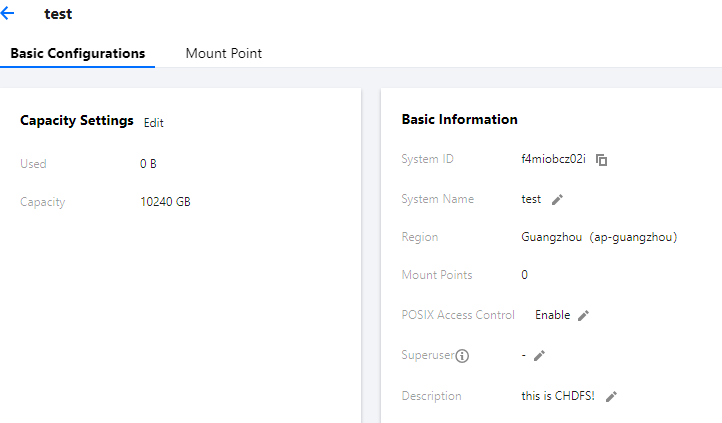Screen dimensions: 722x423
Task: Edit the POSIX Access Control setting
Action: [x=584, y=316]
